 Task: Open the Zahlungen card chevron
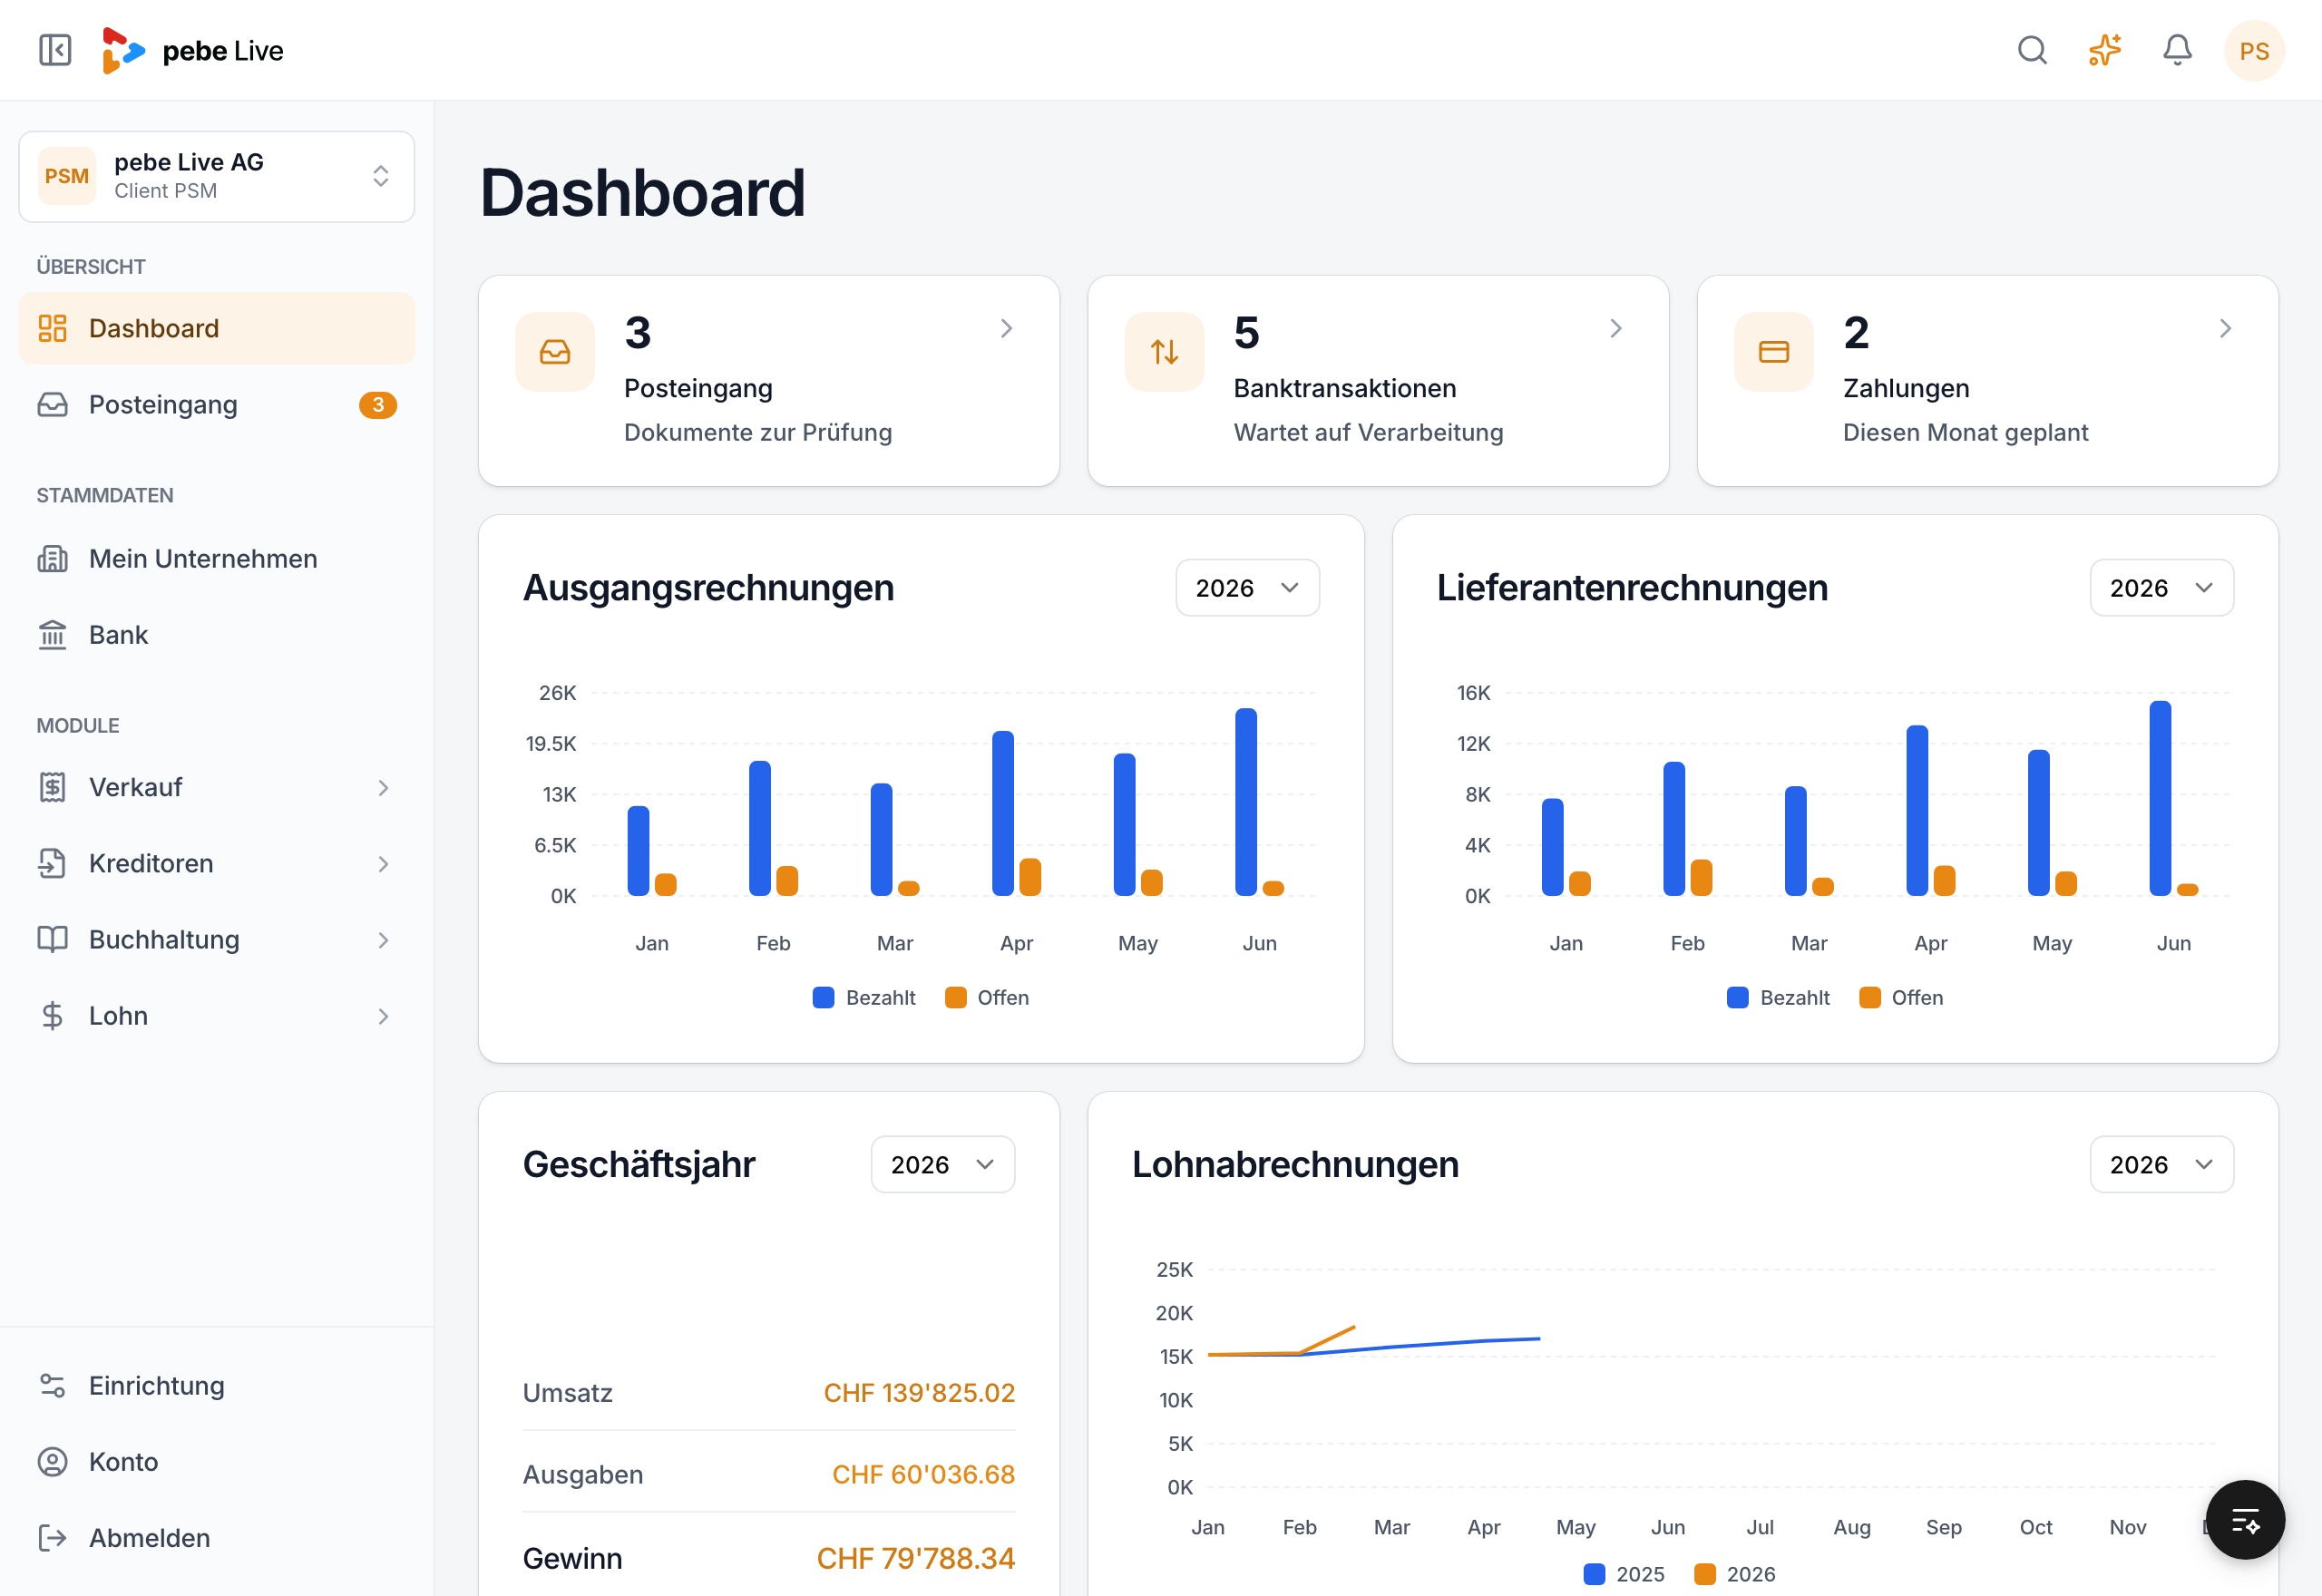2224,328
